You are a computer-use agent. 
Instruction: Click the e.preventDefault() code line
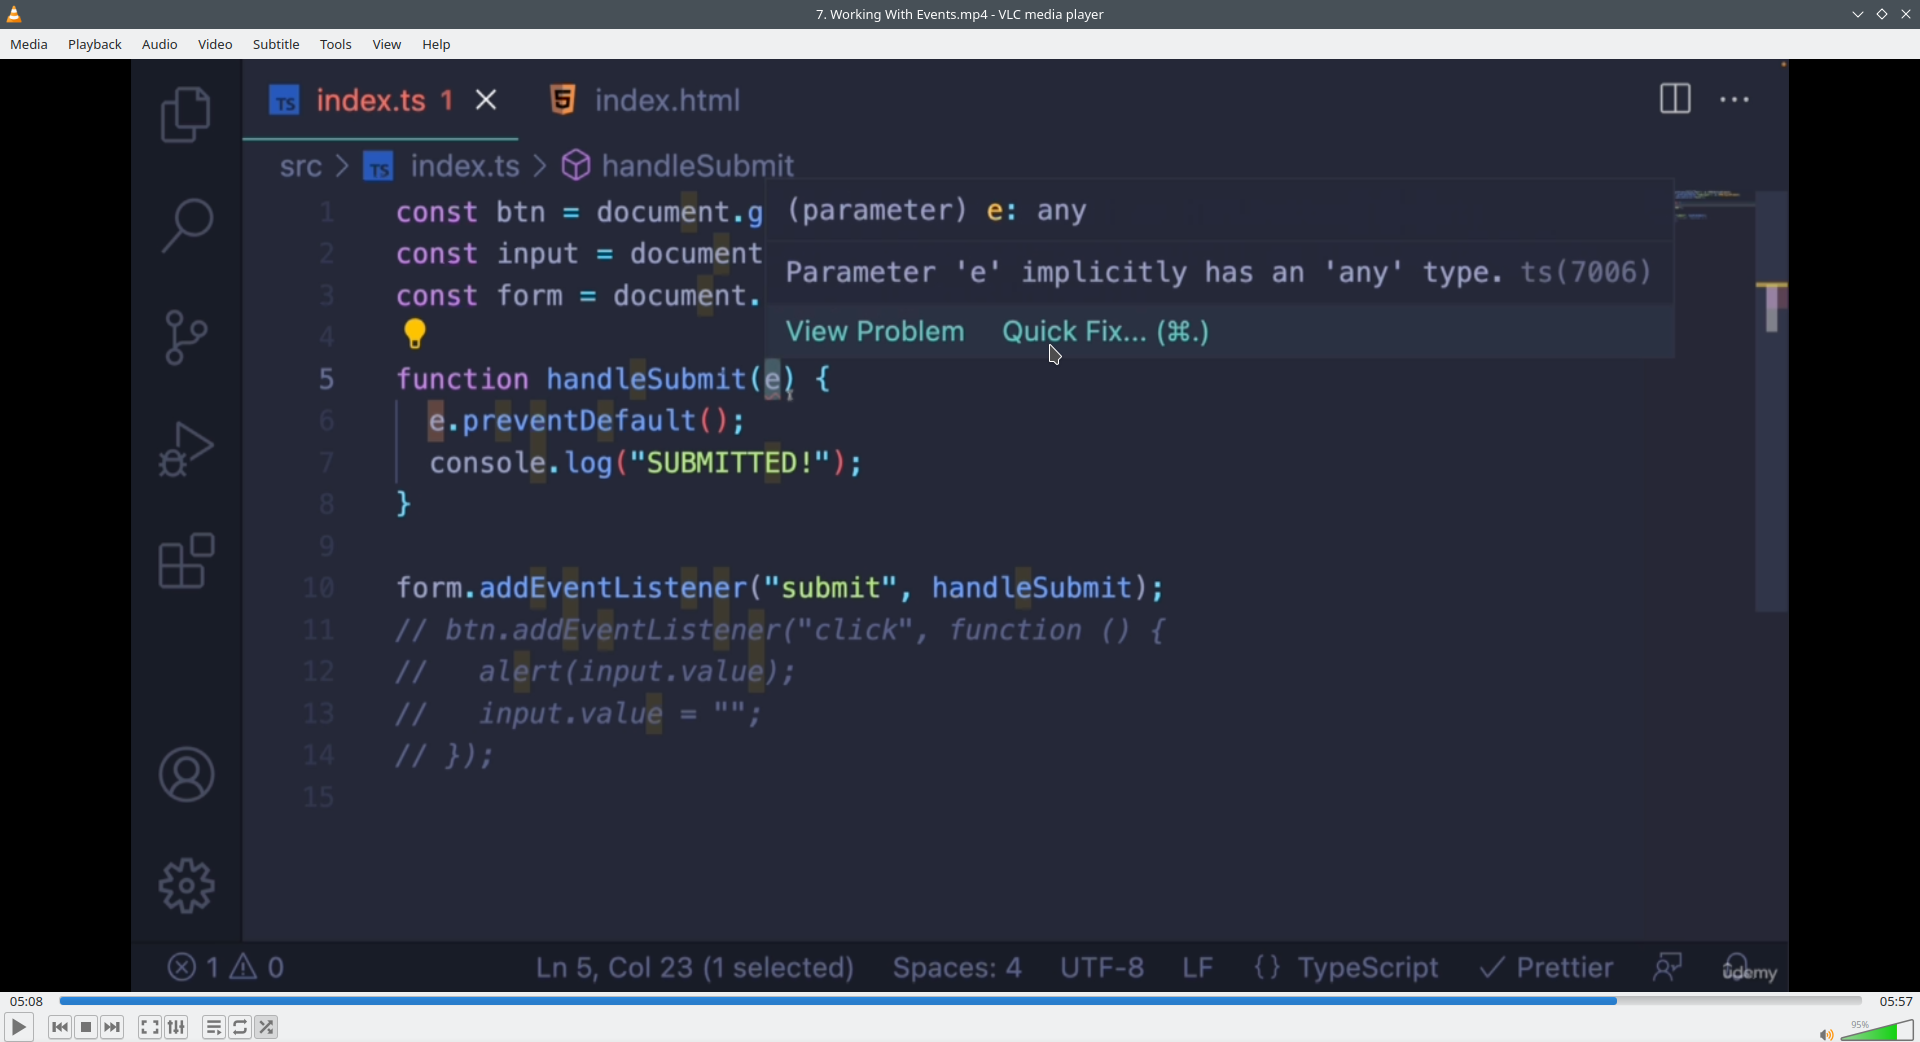[587, 421]
